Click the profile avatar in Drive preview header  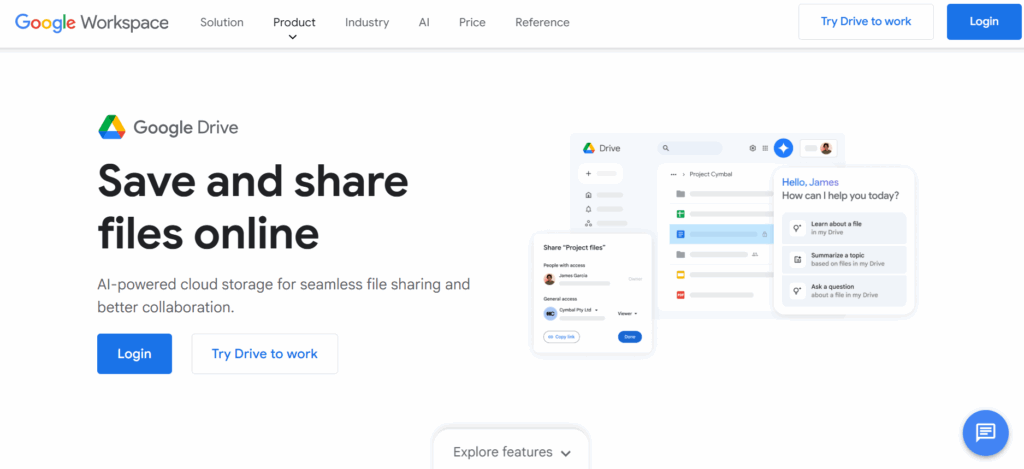coord(826,148)
